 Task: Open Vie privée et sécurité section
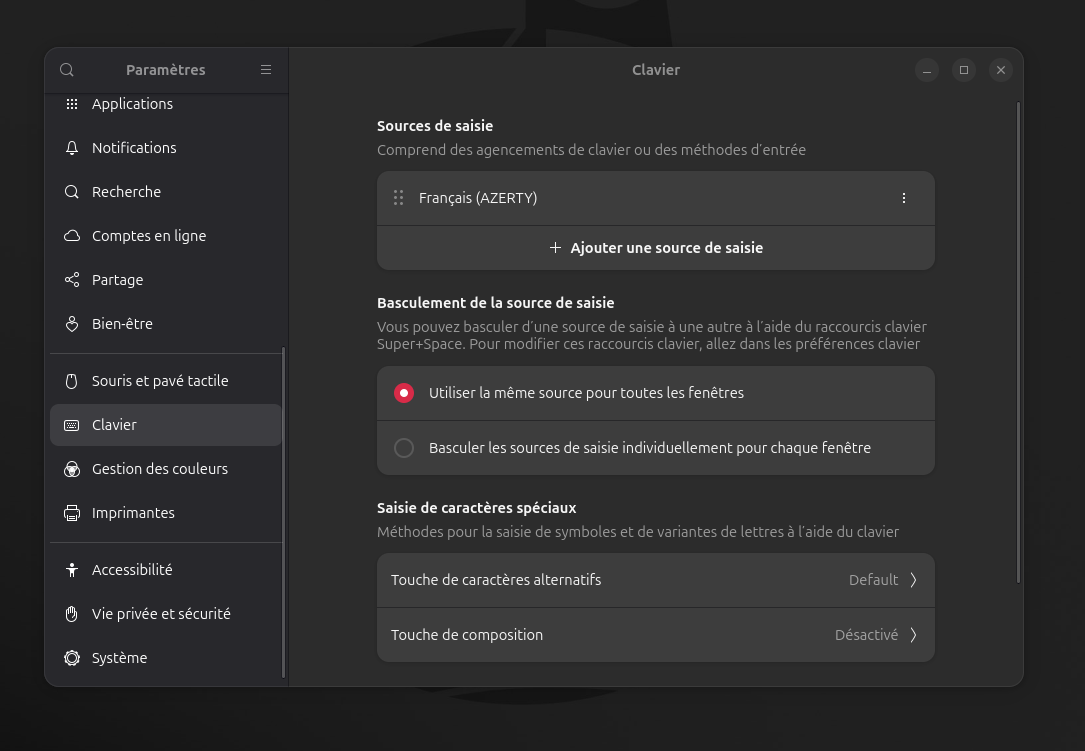161,614
